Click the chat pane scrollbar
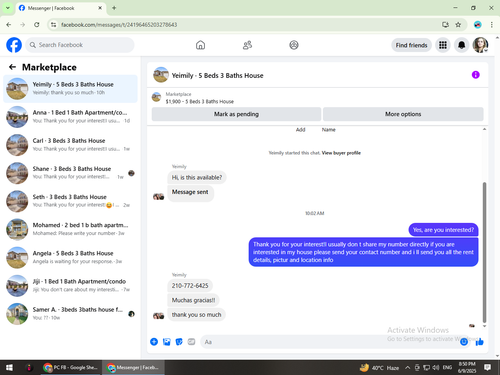The image size is (500, 375). point(484,252)
